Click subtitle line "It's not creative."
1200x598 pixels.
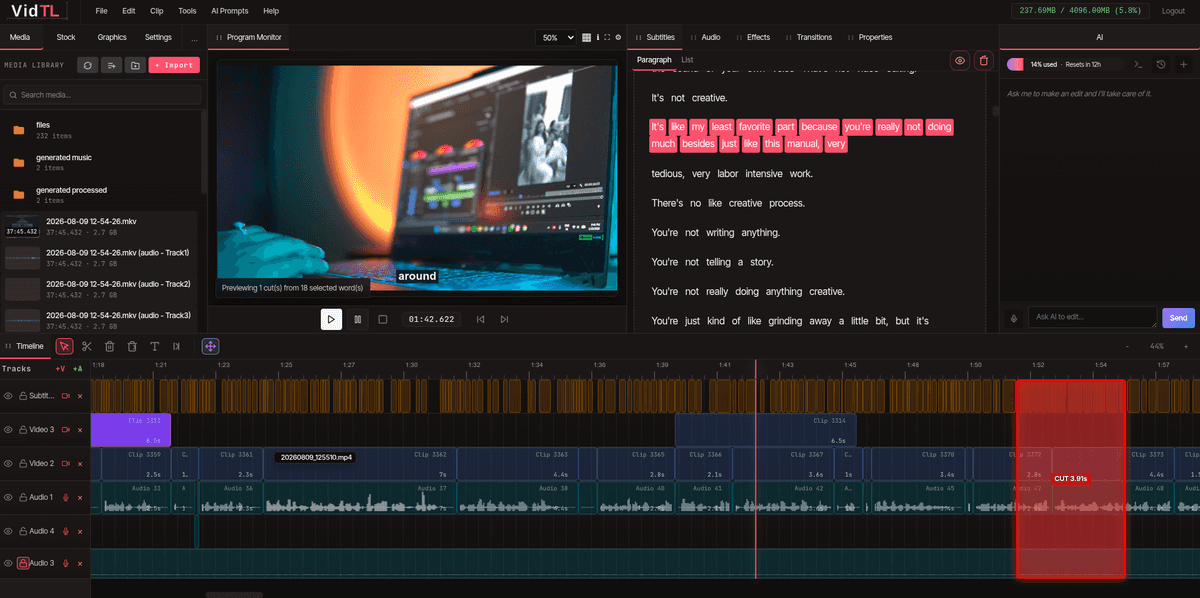(689, 98)
